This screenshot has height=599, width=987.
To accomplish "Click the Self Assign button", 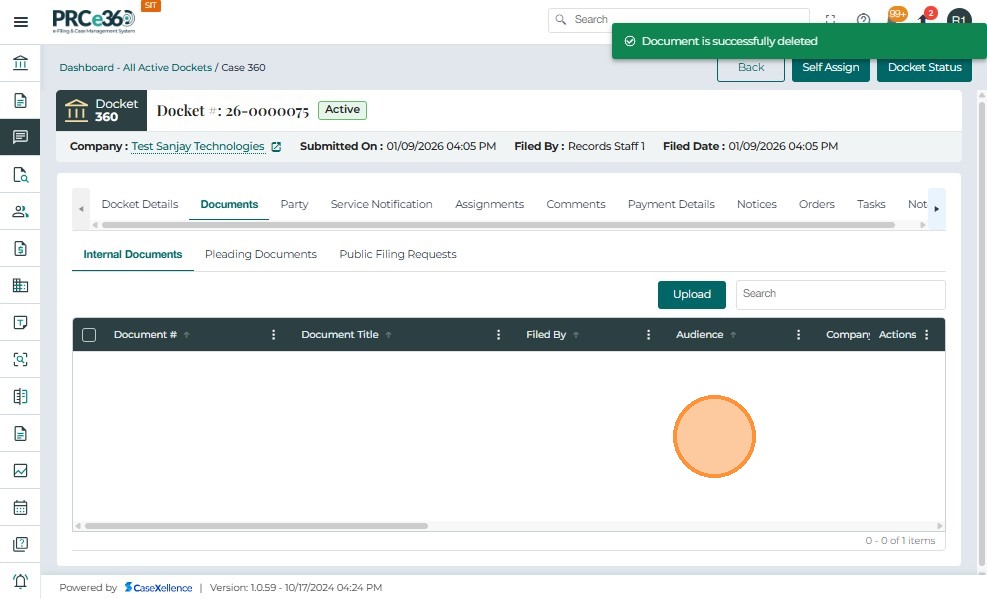I will coord(830,67).
